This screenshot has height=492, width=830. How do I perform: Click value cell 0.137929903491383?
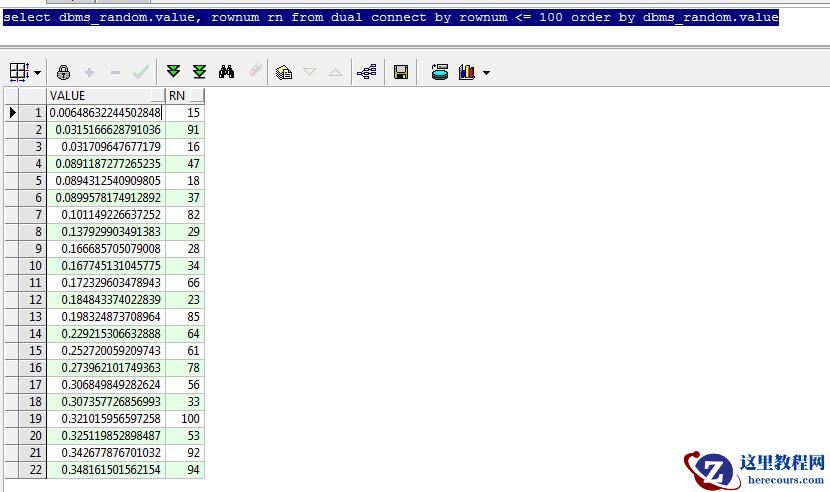106,231
